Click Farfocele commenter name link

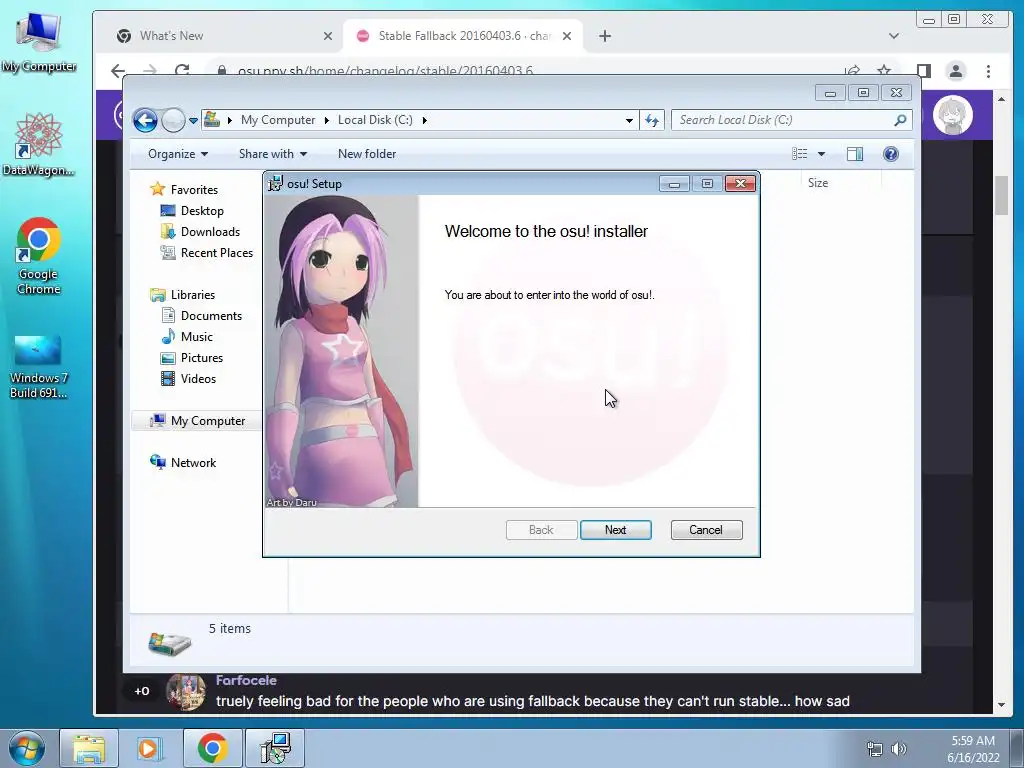pos(246,680)
